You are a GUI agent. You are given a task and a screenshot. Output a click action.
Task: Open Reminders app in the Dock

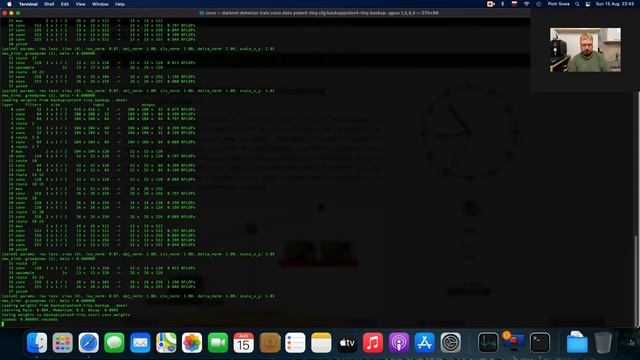pos(295,342)
